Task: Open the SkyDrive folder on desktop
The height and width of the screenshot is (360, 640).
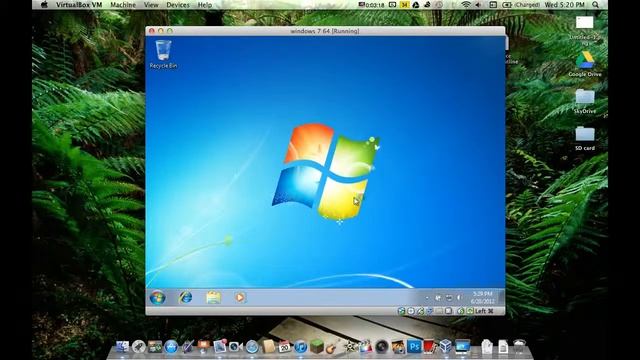Action: click(x=584, y=101)
